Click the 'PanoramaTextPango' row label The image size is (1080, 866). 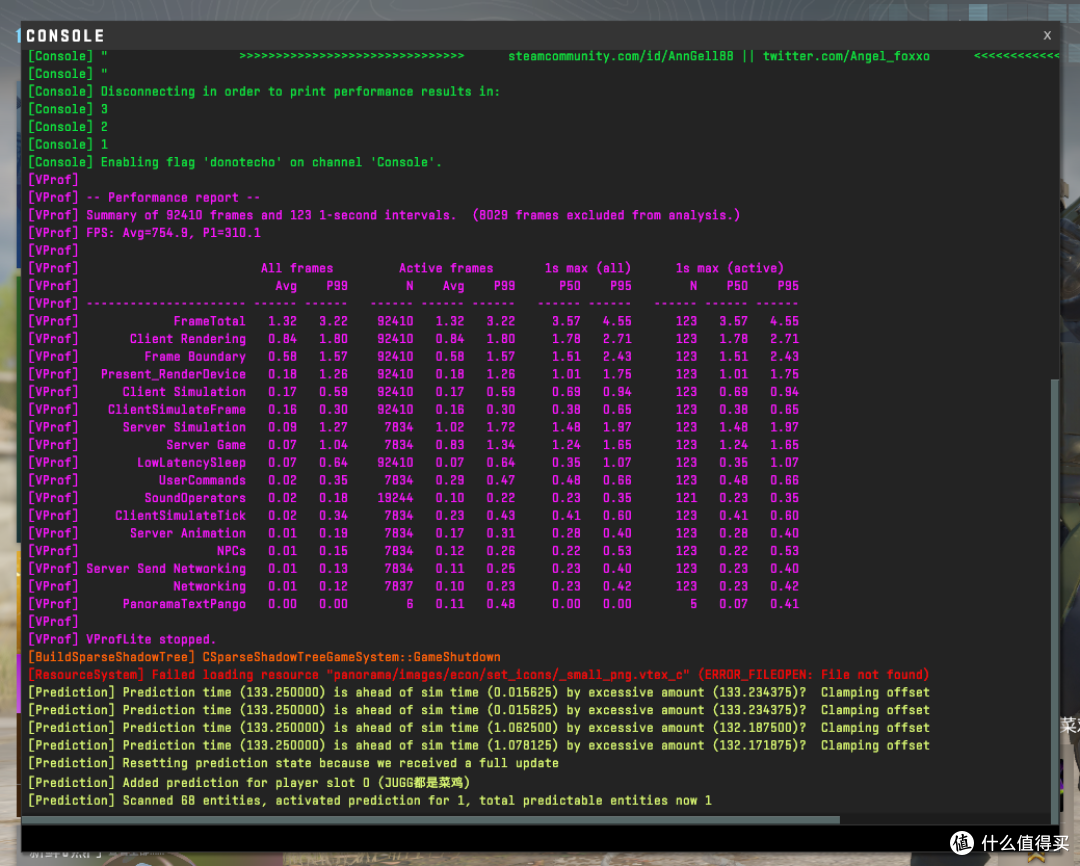pyautogui.click(x=184, y=604)
